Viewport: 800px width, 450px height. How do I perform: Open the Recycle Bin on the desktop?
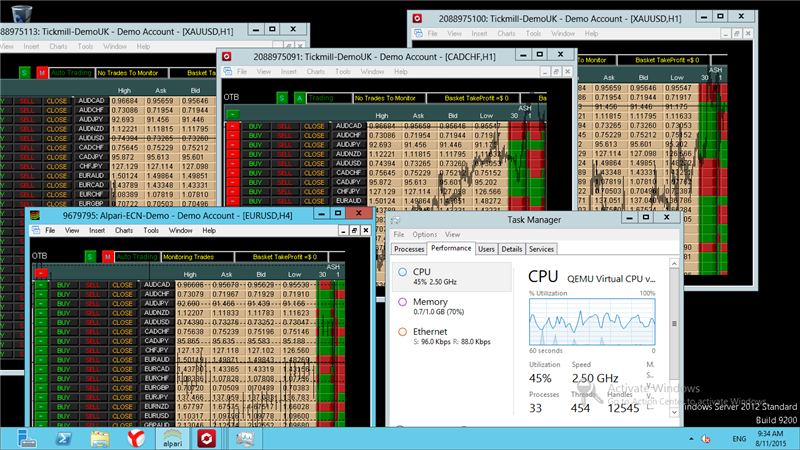pos(21,12)
